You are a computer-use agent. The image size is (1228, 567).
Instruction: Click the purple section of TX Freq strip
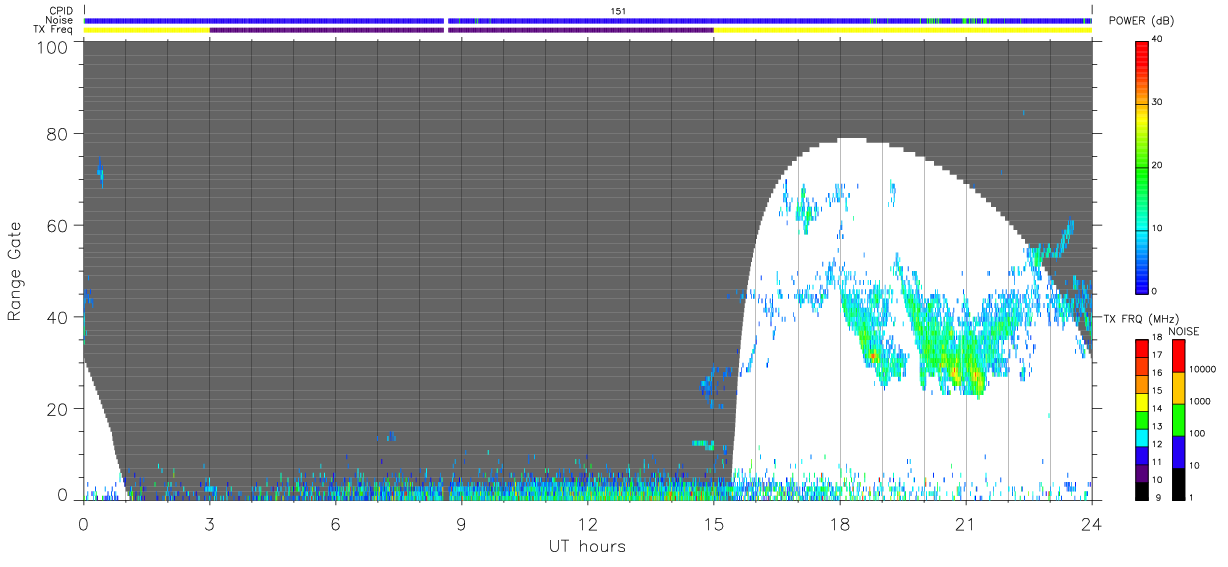pyautogui.click(x=461, y=30)
